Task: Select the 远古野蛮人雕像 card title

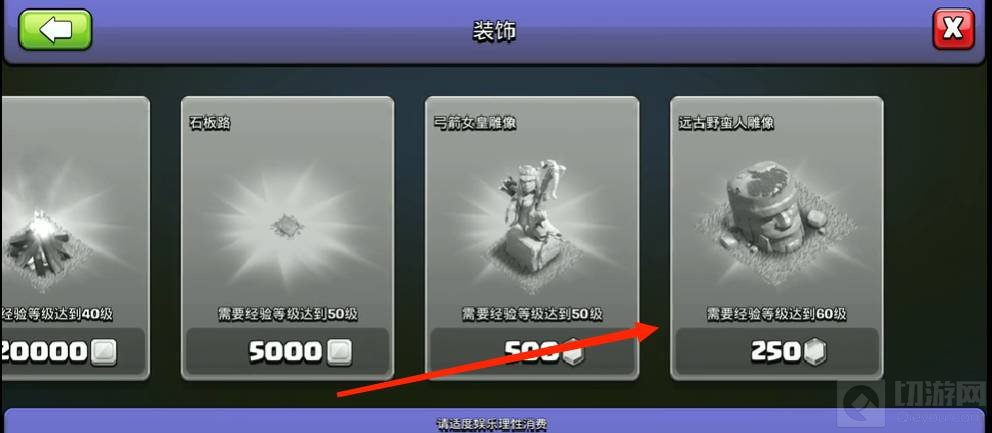Action: (726, 123)
